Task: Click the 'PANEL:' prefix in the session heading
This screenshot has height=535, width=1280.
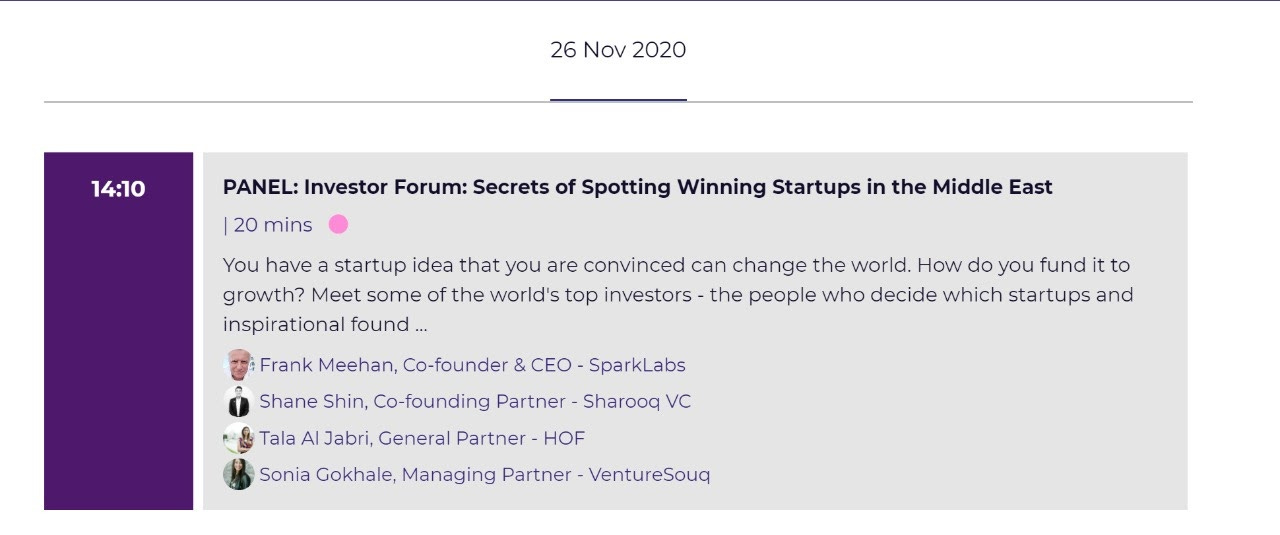Action: 260,187
